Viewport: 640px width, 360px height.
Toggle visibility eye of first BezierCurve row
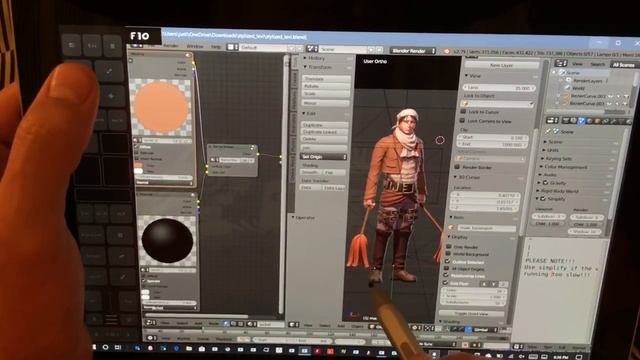tap(610, 96)
